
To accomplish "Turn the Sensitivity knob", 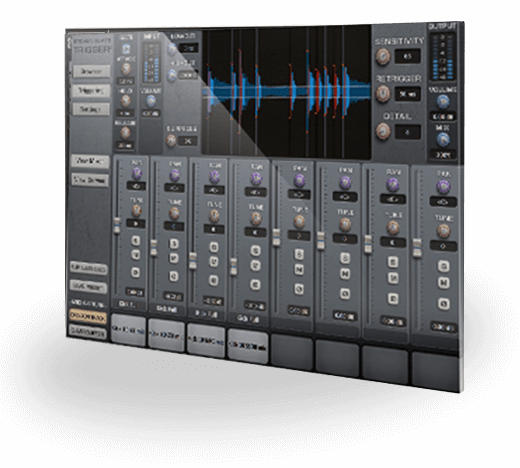I will point(383,56).
